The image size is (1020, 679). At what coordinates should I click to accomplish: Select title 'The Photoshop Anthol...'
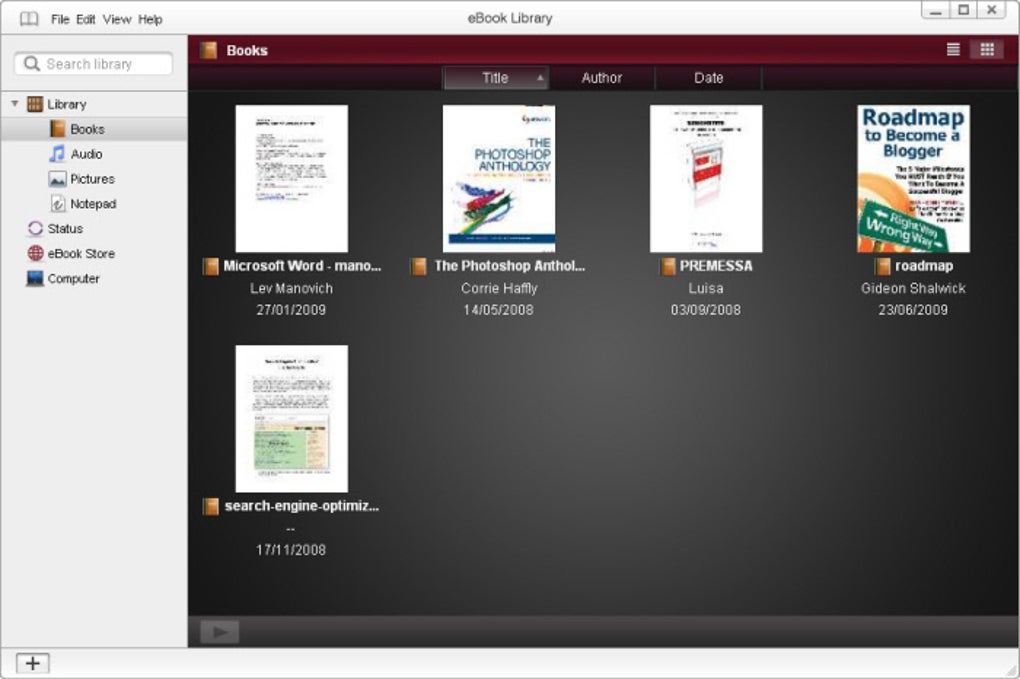[510, 266]
